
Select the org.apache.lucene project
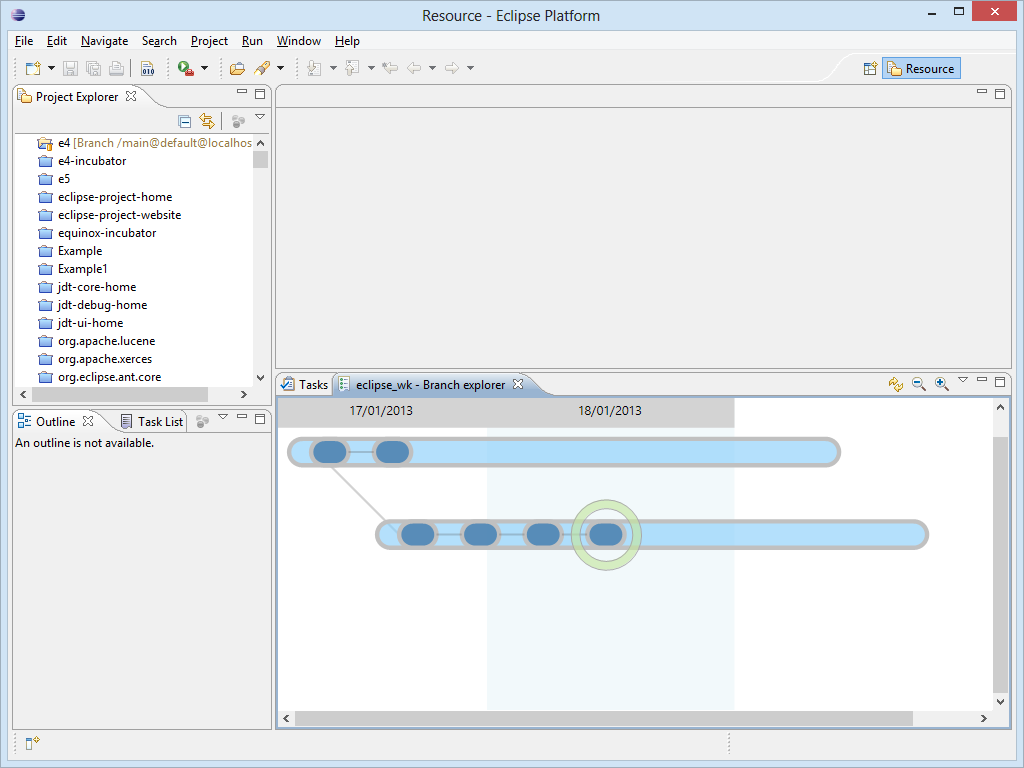(97, 341)
